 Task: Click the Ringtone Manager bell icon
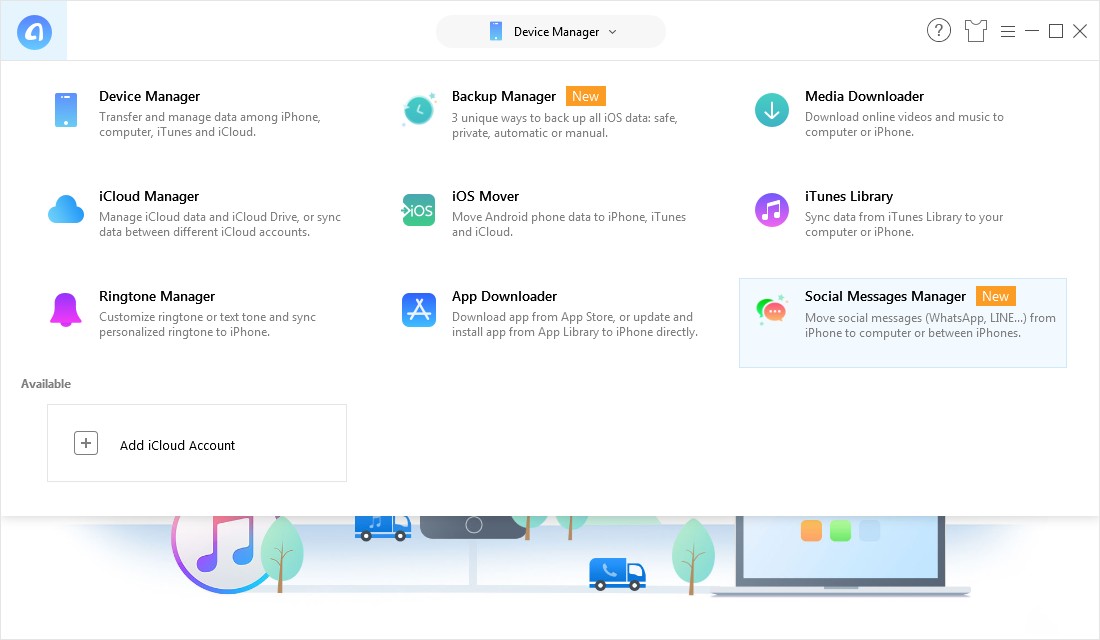click(66, 310)
